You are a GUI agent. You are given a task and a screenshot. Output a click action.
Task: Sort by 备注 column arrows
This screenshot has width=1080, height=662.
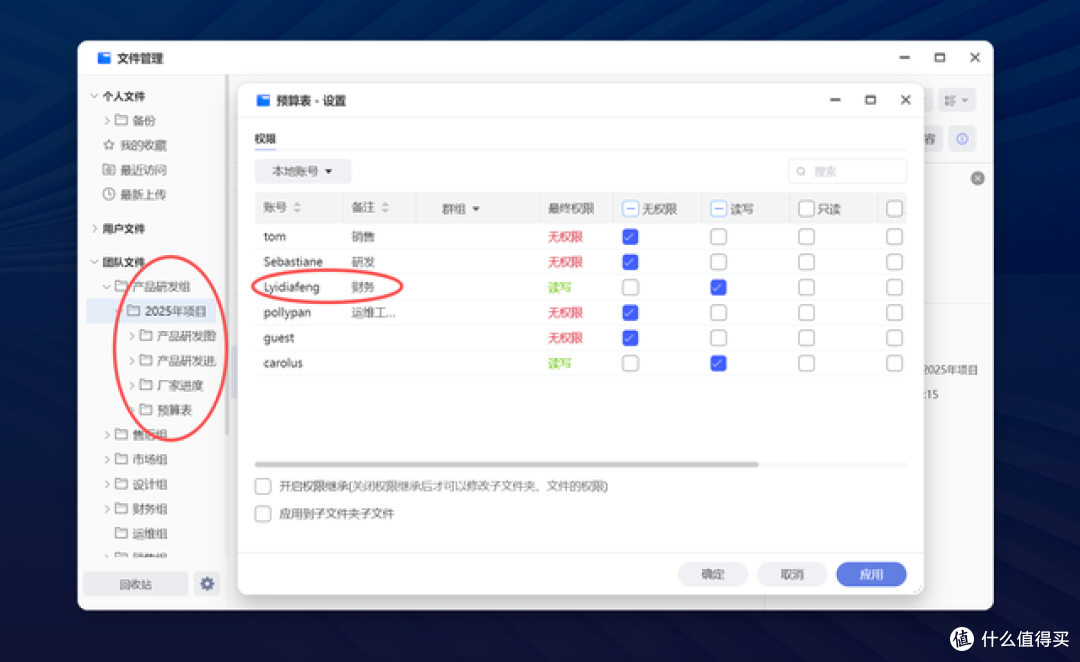(x=385, y=207)
